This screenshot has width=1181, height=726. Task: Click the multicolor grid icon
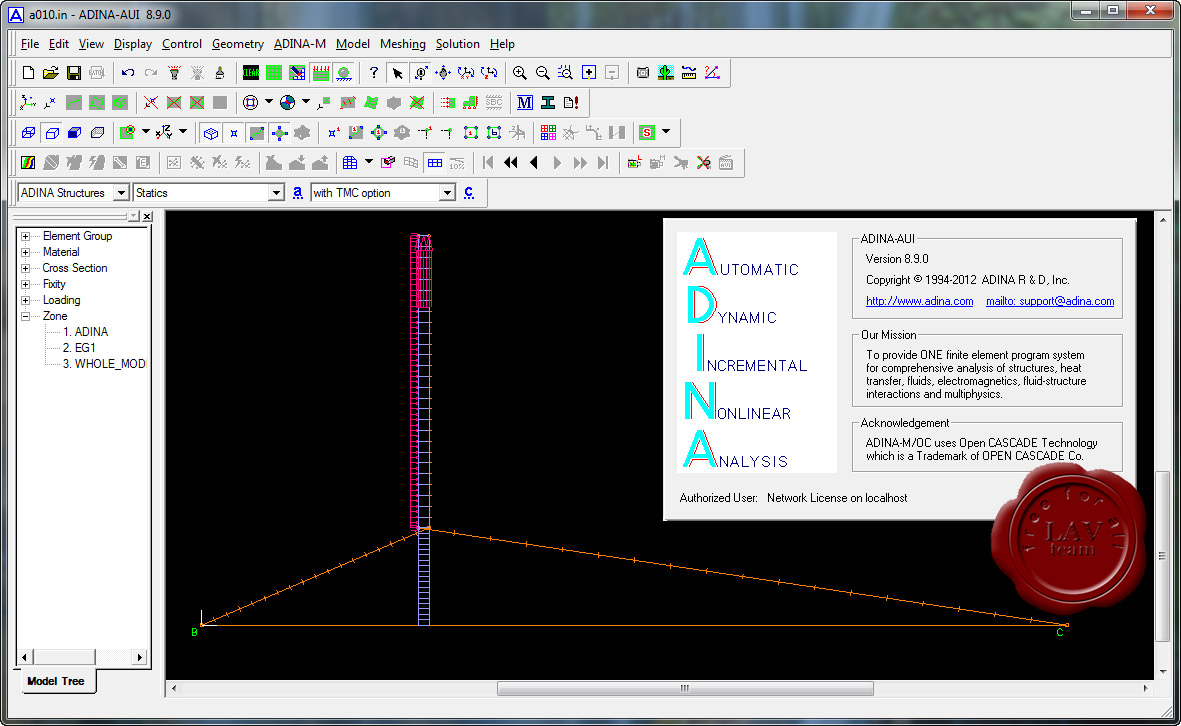tap(548, 133)
